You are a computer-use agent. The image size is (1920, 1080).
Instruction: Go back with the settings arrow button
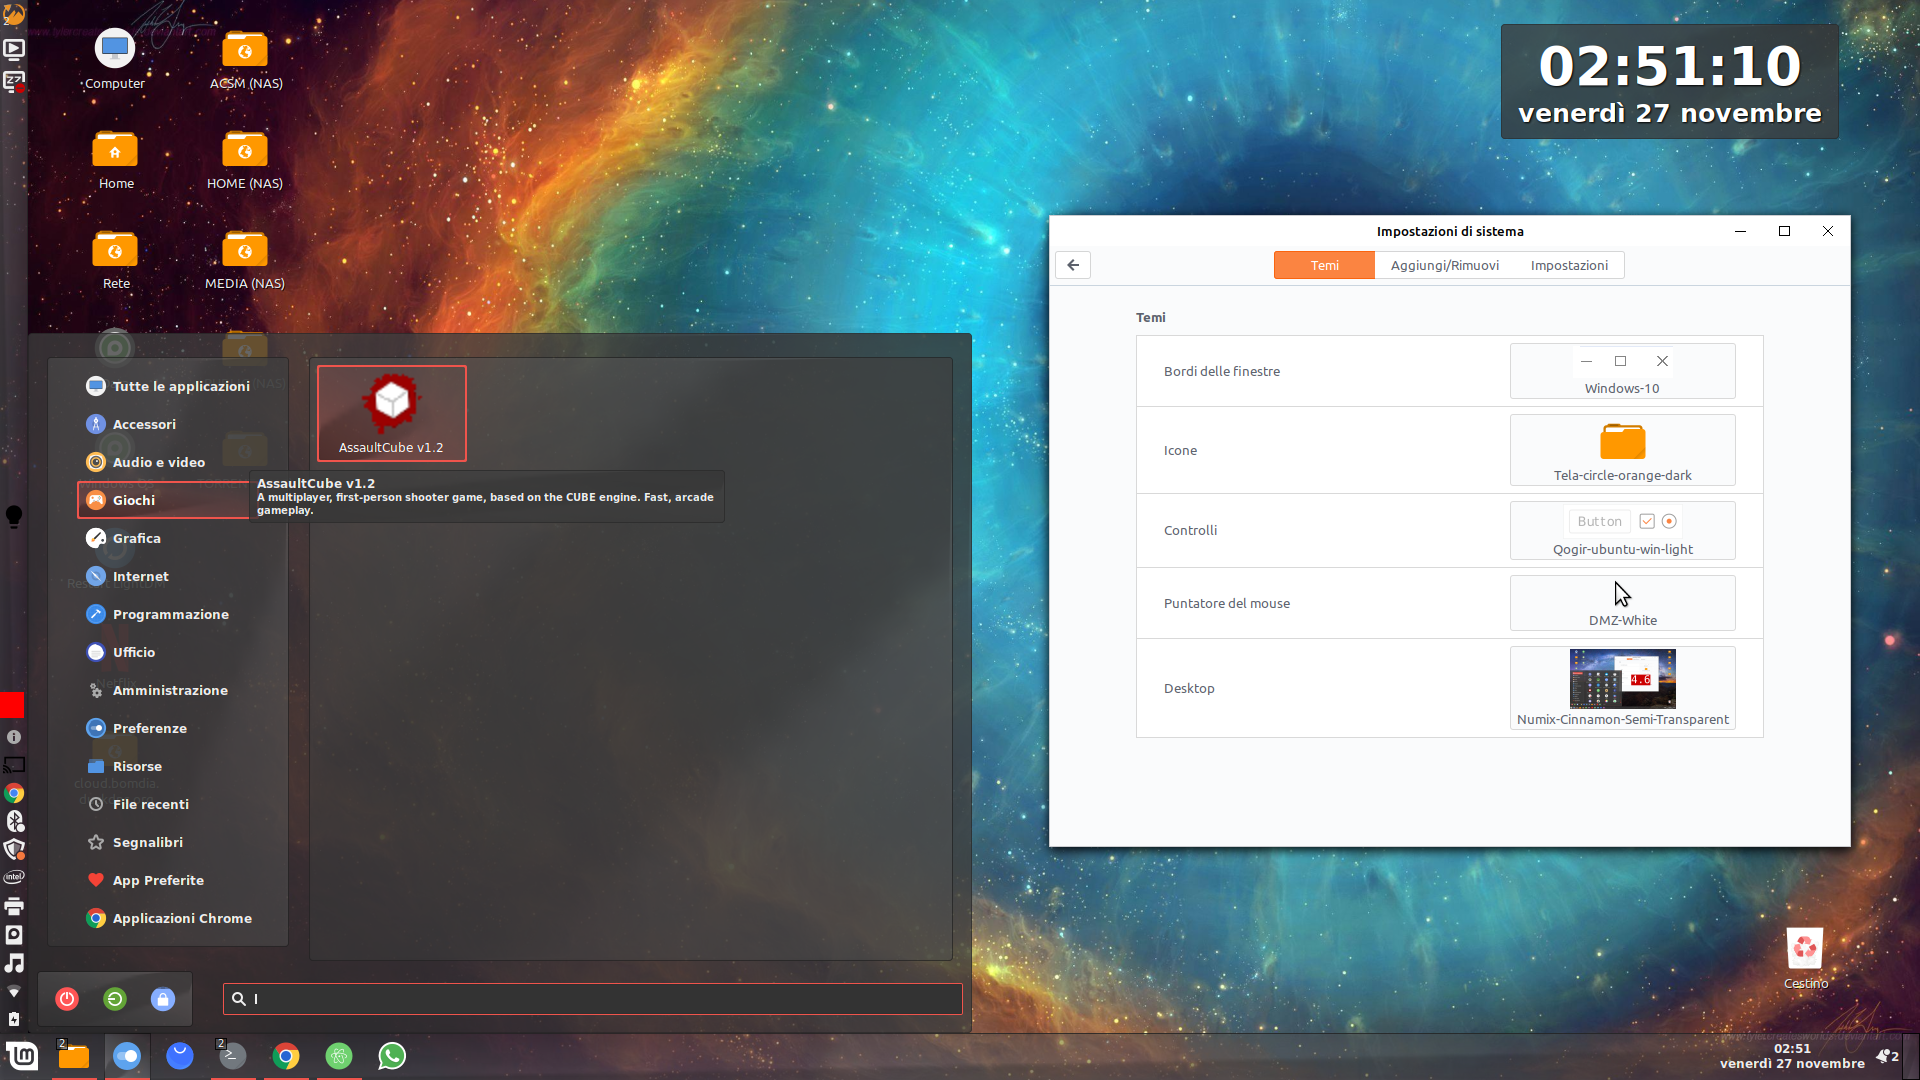(x=1073, y=265)
